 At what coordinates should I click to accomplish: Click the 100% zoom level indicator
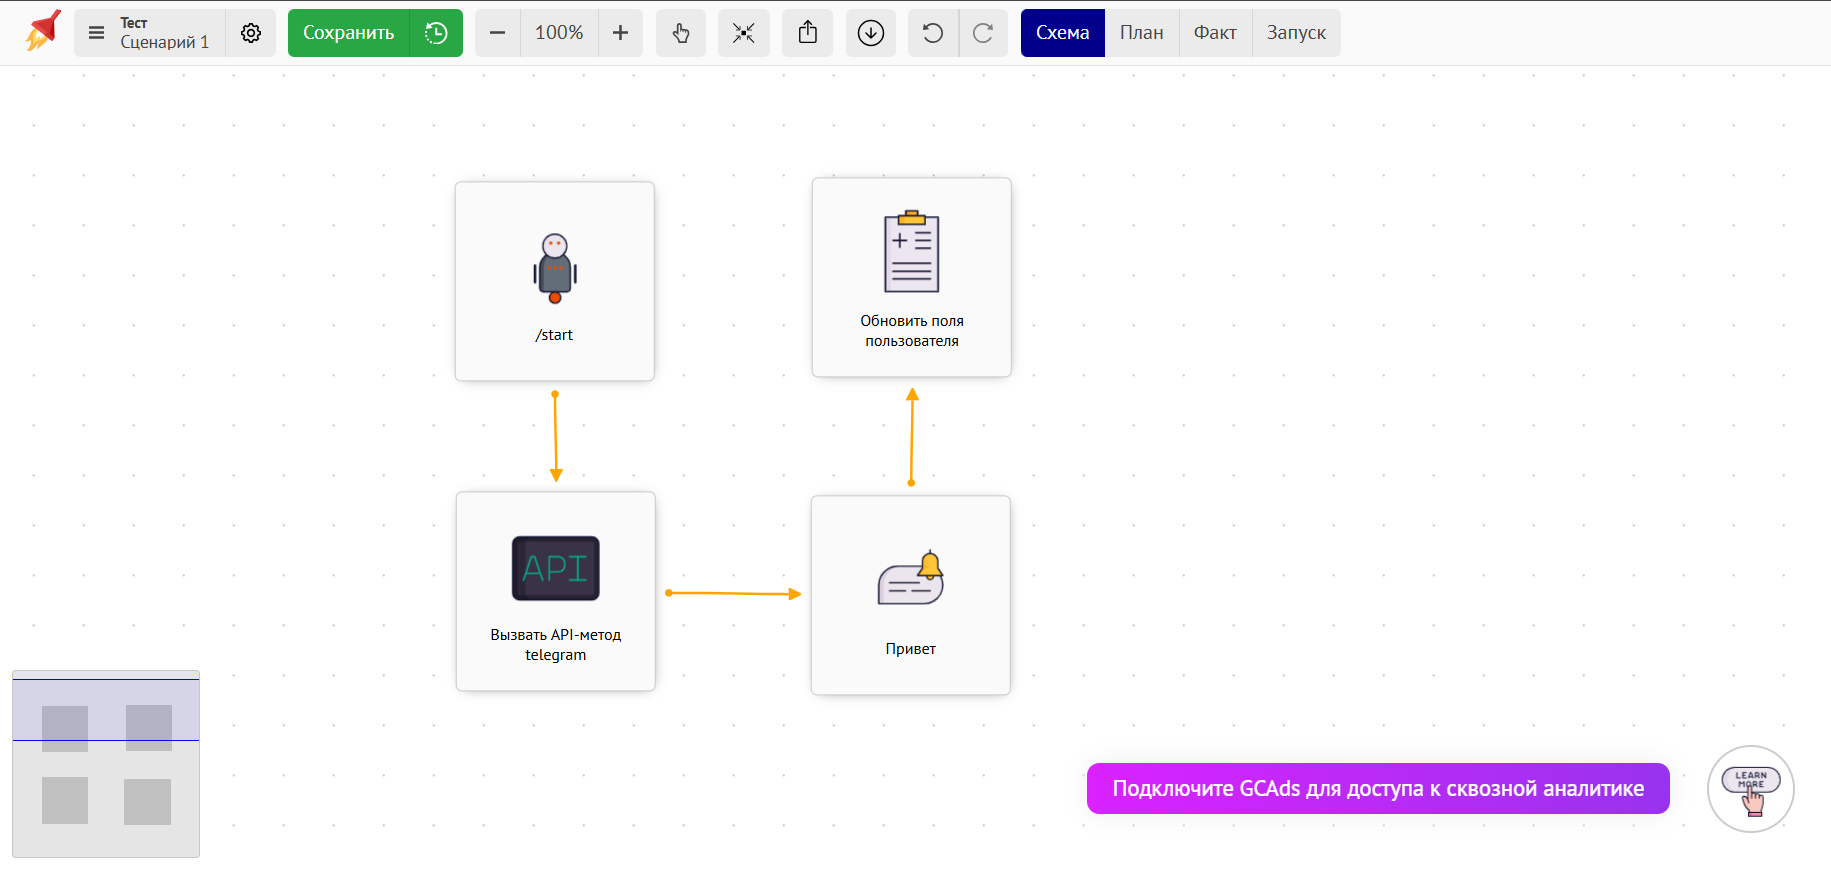click(x=559, y=33)
